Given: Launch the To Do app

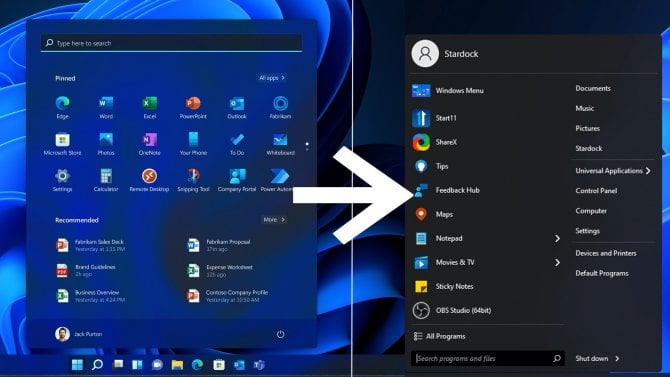Looking at the screenshot, I should 237,144.
